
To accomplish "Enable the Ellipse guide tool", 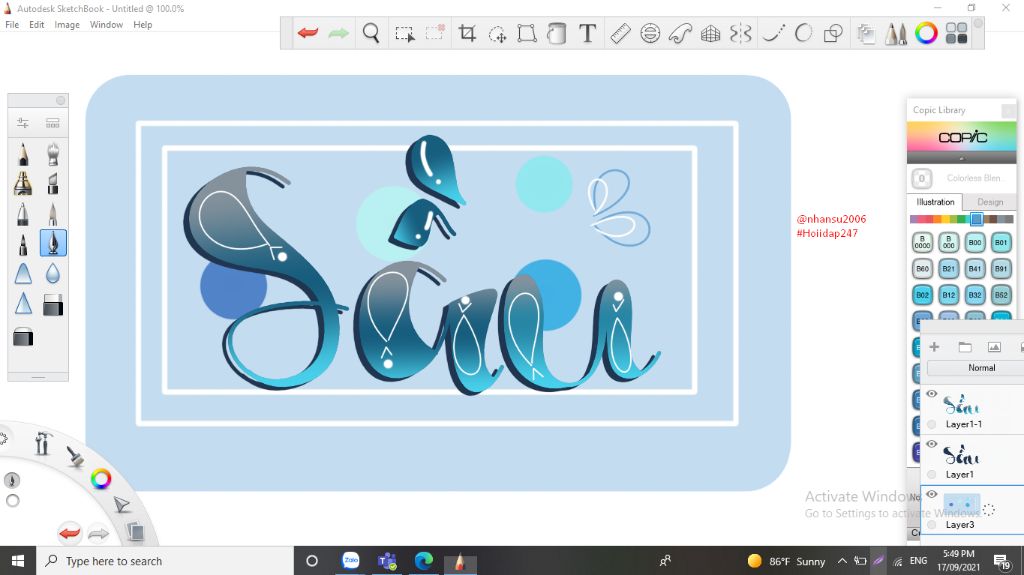I will coord(650,33).
